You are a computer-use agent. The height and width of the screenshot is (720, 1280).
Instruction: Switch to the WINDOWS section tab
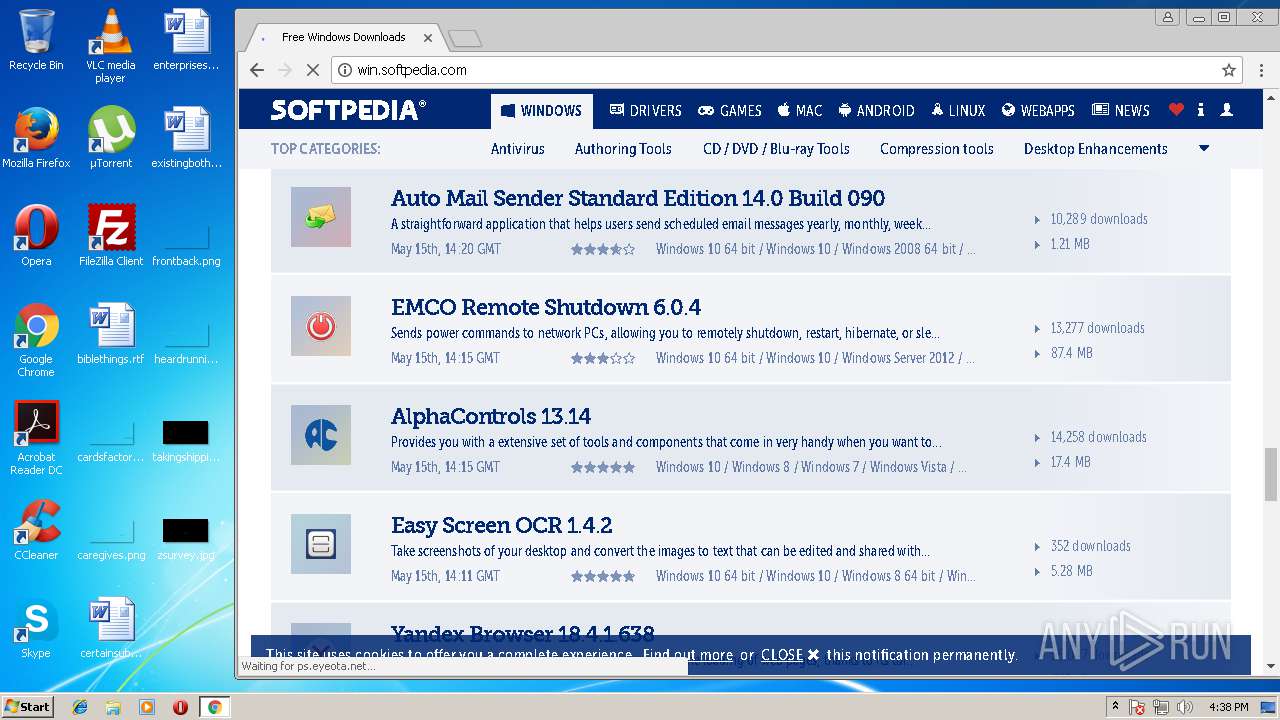[542, 111]
